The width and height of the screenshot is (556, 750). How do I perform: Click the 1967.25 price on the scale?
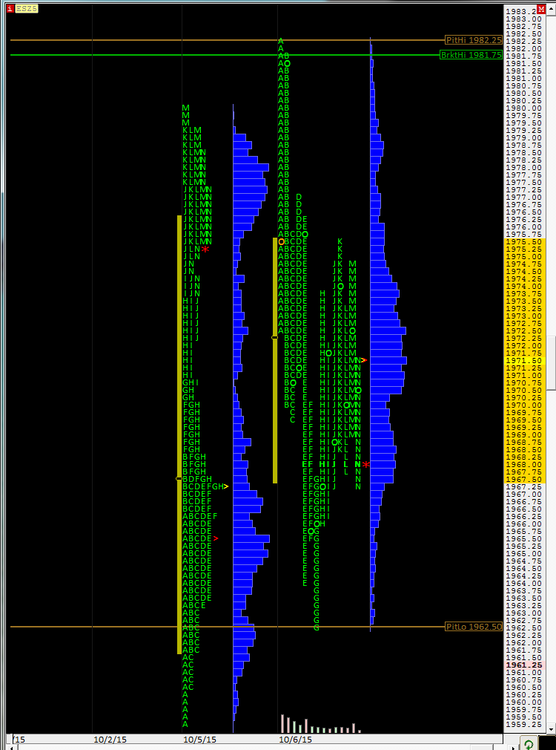pos(524,487)
